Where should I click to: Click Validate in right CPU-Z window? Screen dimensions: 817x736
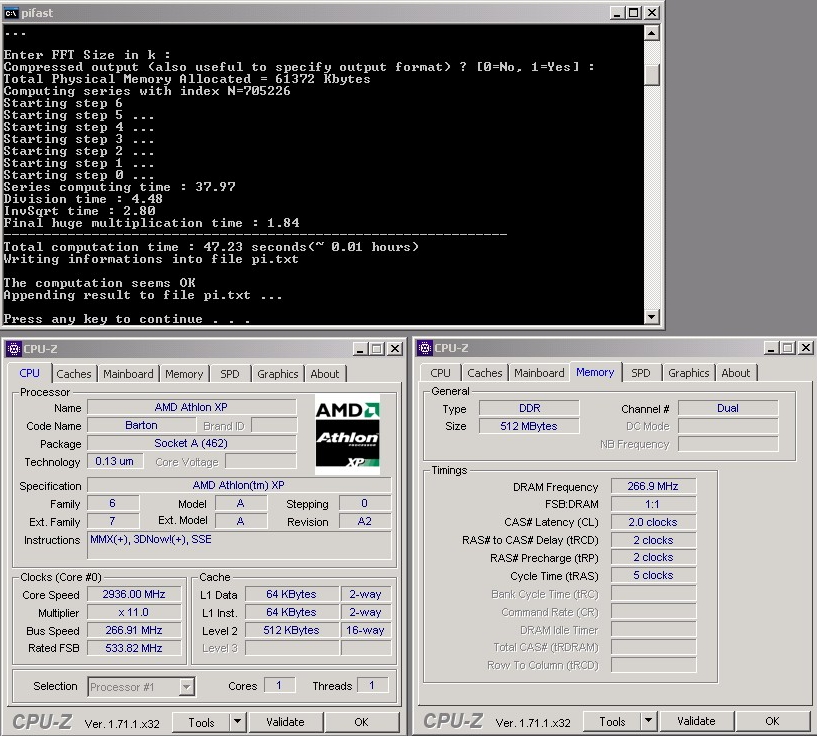(x=696, y=721)
